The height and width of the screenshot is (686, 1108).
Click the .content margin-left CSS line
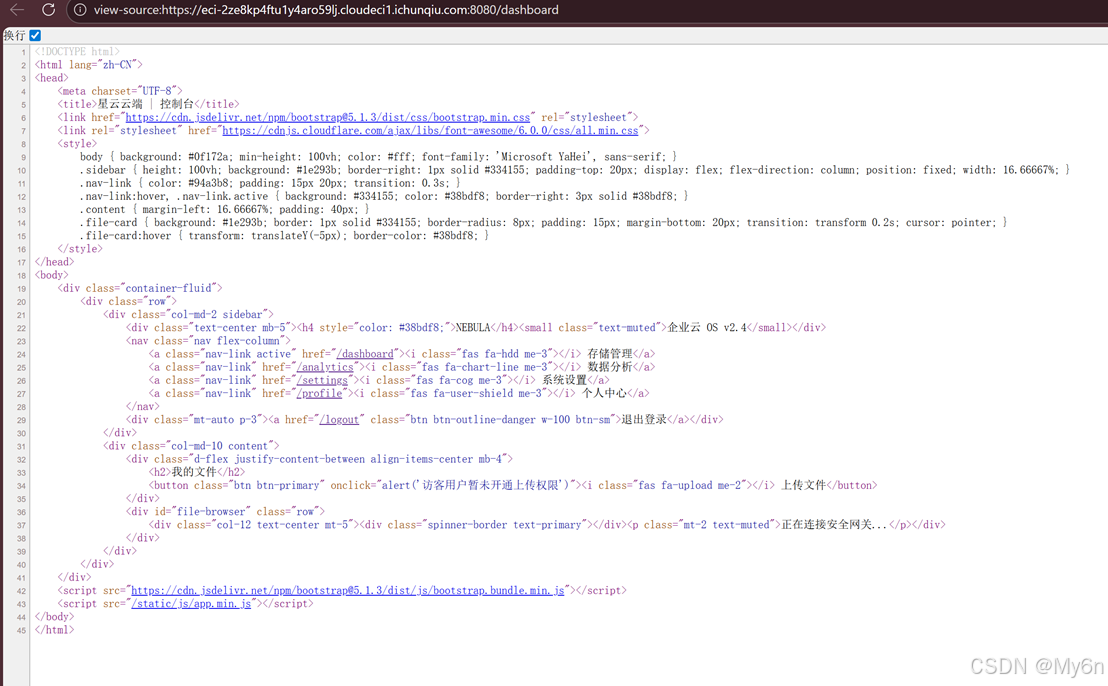tap(224, 210)
